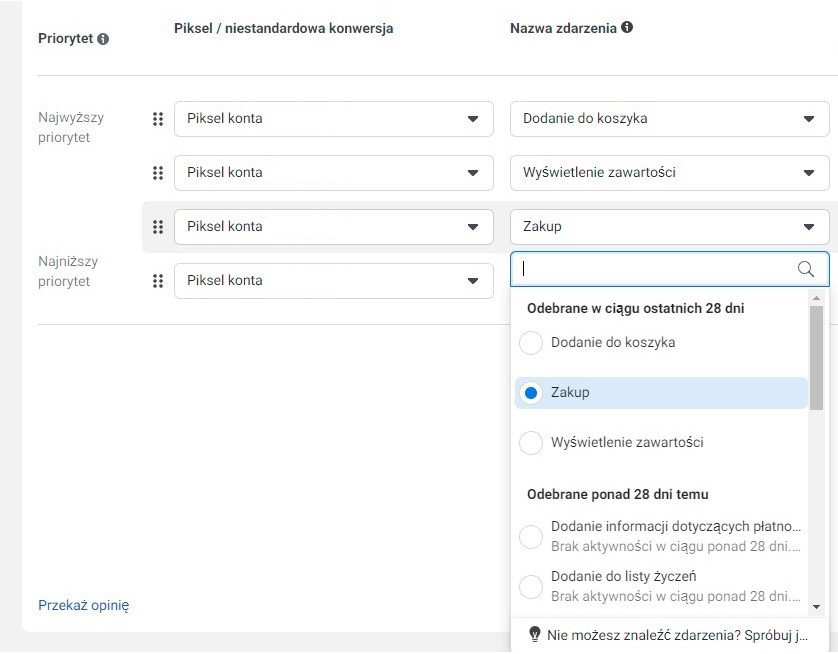Click Nie możesz znaleźć zdarzenia hint link

click(x=677, y=635)
